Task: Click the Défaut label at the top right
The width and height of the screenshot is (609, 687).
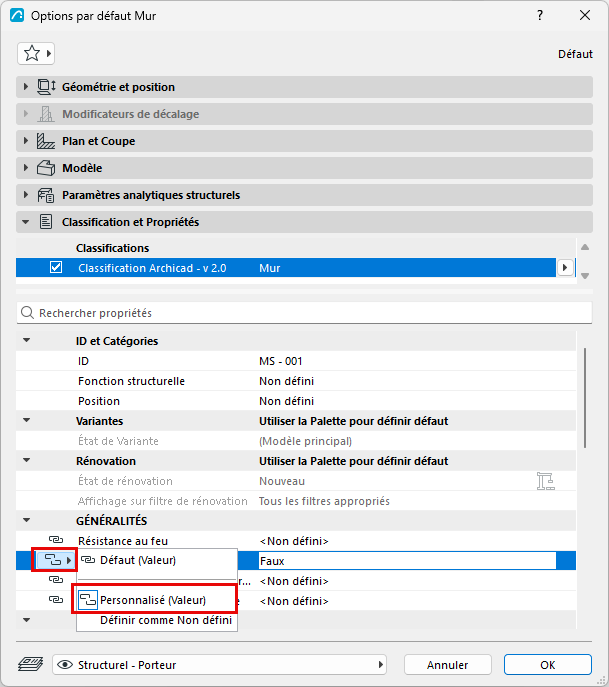Action: click(x=575, y=54)
